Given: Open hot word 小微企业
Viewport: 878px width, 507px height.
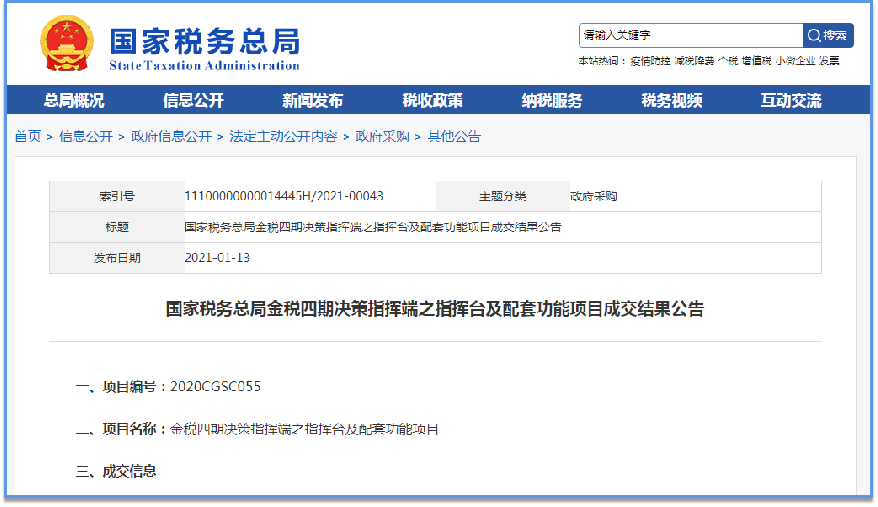Looking at the screenshot, I should (x=795, y=61).
